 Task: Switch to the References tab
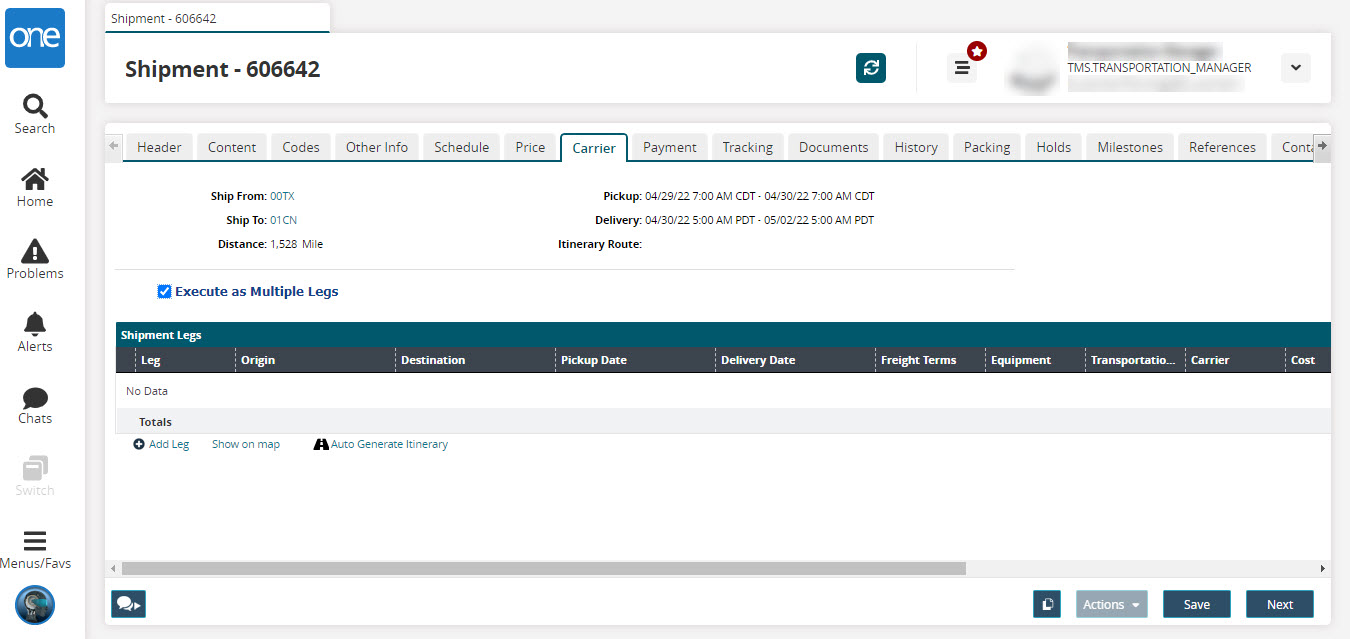coord(1222,147)
